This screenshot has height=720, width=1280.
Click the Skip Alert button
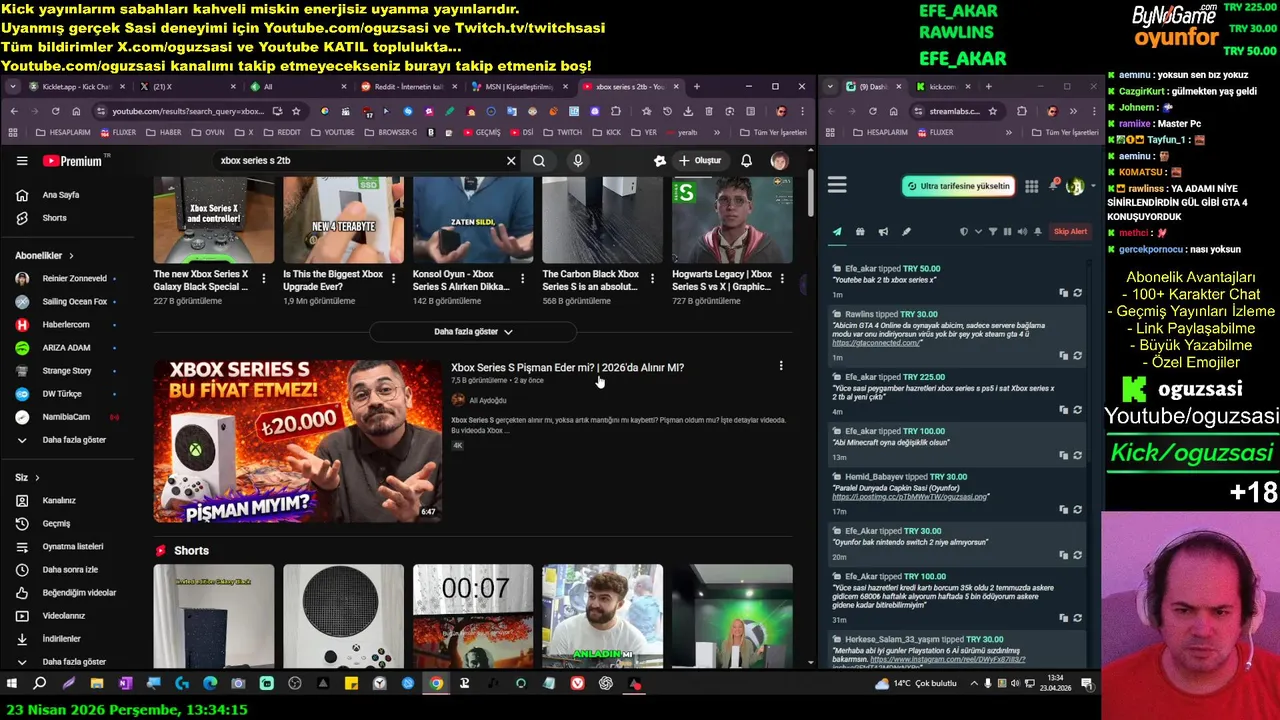1070,232
